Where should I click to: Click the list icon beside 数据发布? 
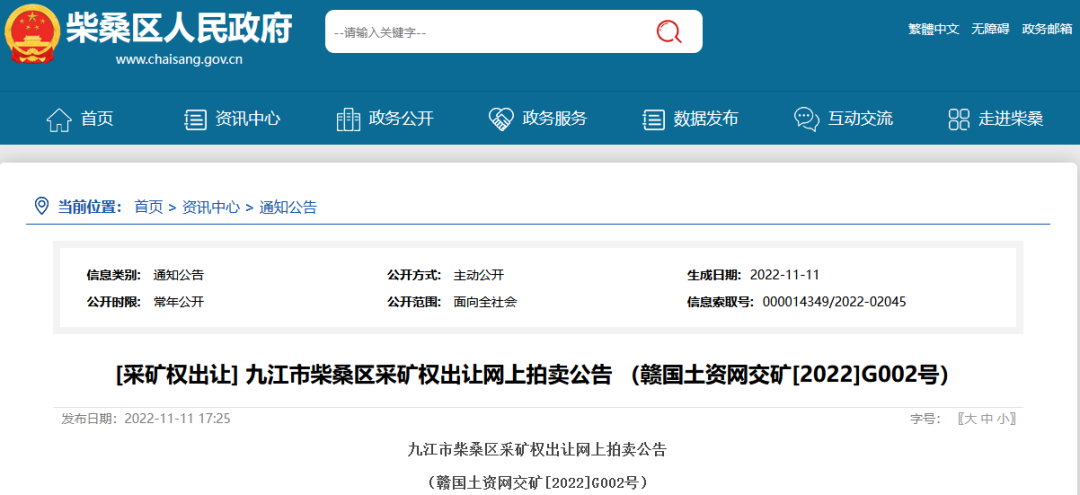(653, 119)
